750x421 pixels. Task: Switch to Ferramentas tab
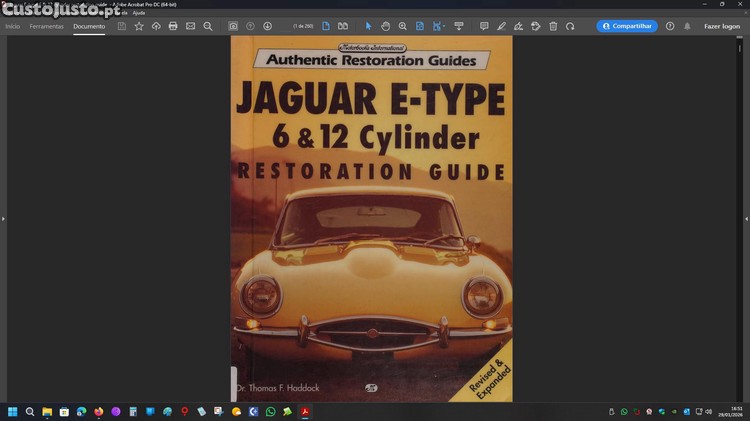pyautogui.click(x=46, y=26)
